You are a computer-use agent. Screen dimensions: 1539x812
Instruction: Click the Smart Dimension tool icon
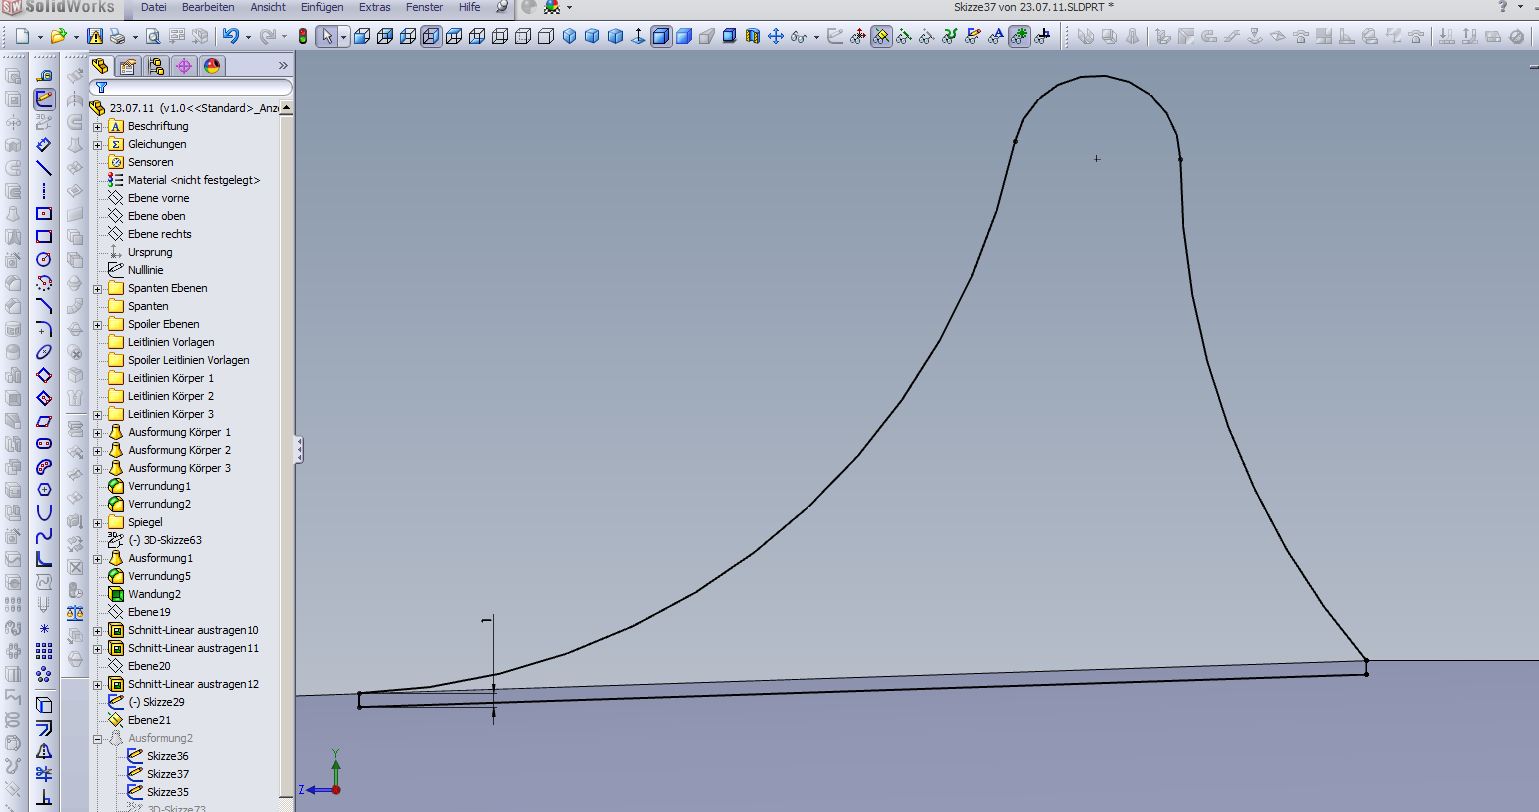(x=44, y=145)
